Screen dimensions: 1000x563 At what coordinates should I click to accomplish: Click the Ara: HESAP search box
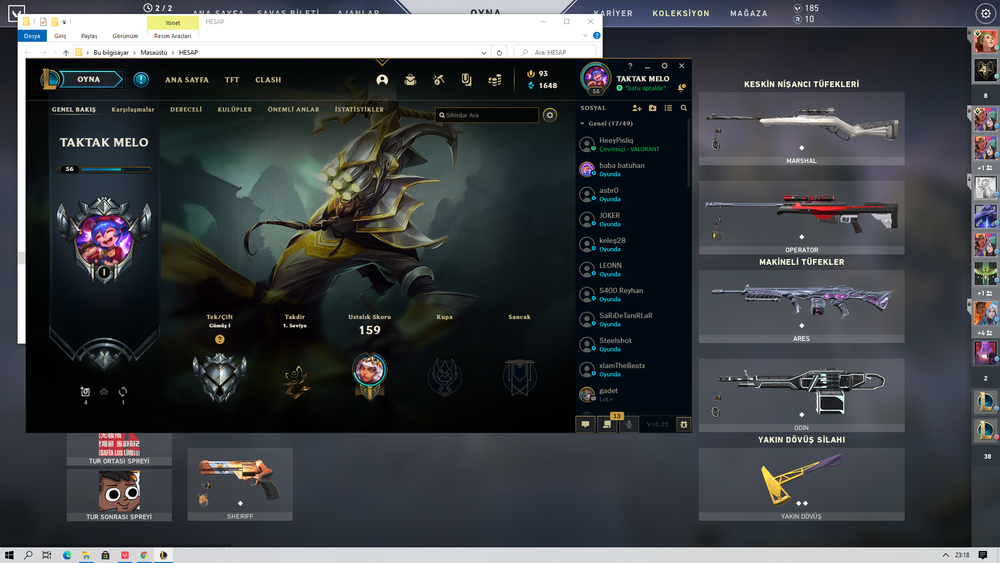click(x=555, y=52)
